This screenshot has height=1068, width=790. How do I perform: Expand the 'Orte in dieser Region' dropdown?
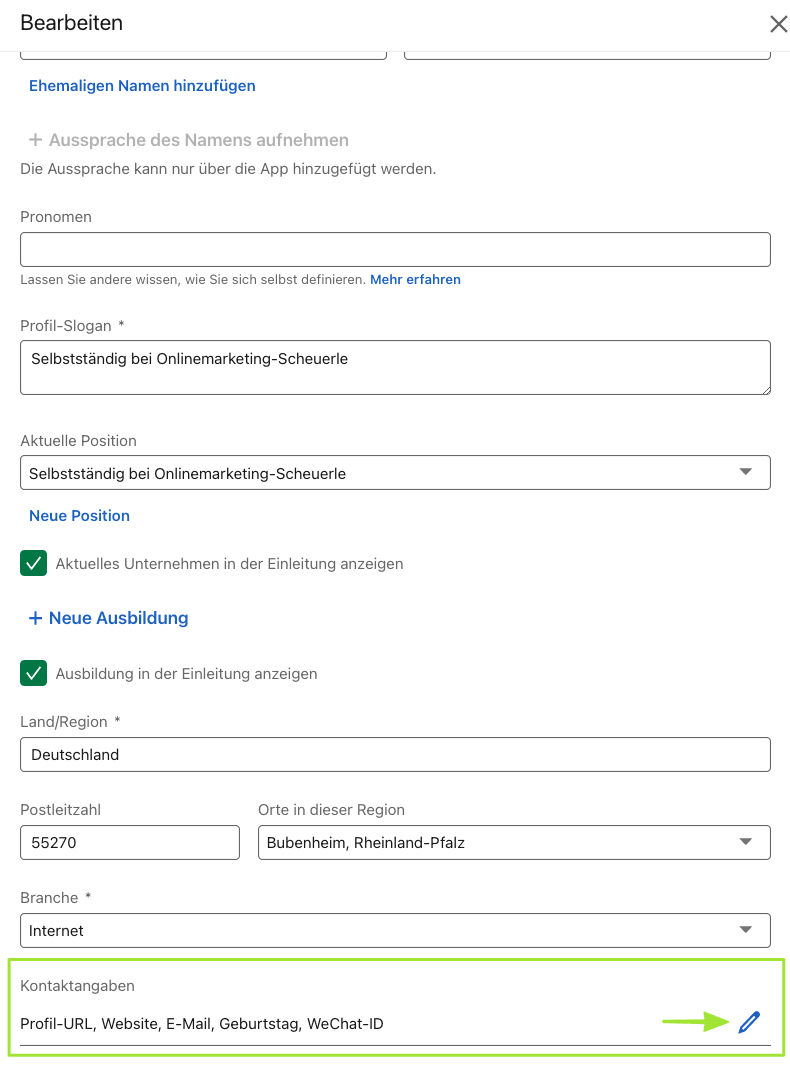514,842
